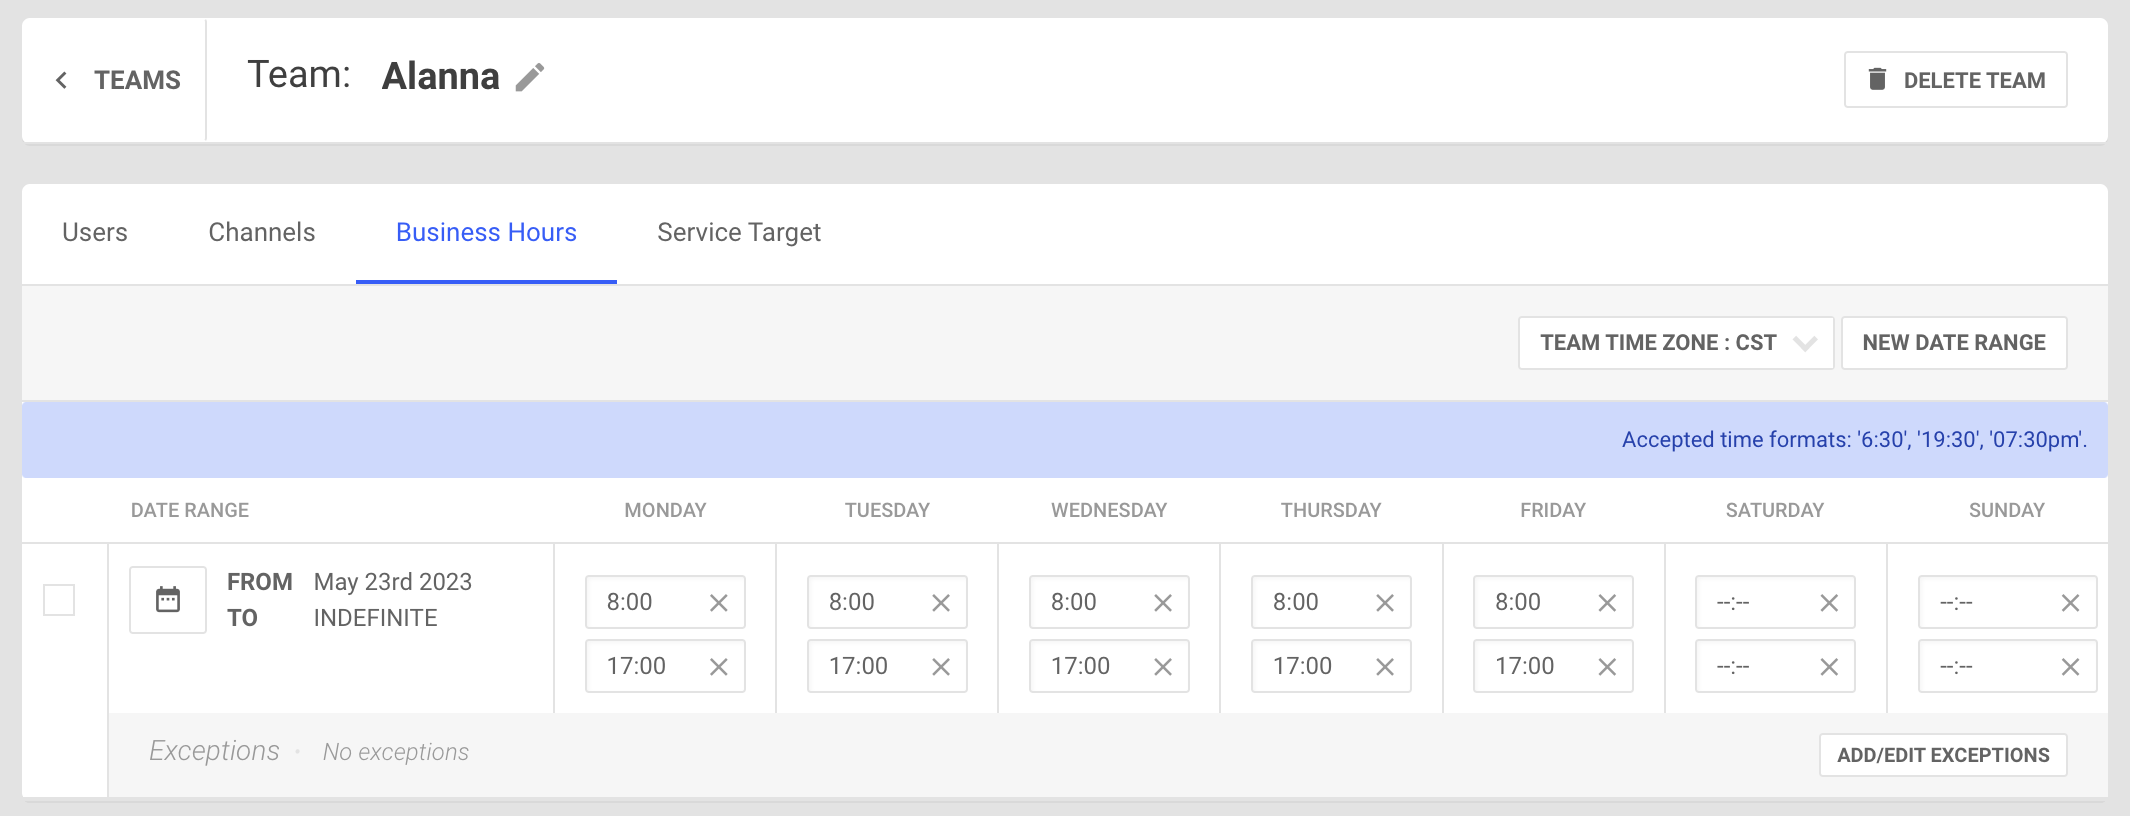This screenshot has height=816, width=2130.
Task: Switch to the Users tab
Action: point(95,233)
